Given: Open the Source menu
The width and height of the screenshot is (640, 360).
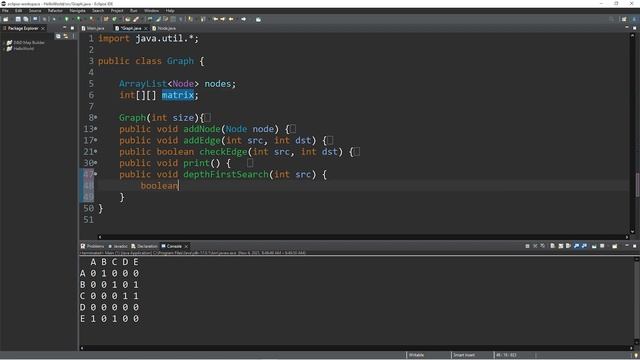Looking at the screenshot, I should tap(35, 11).
